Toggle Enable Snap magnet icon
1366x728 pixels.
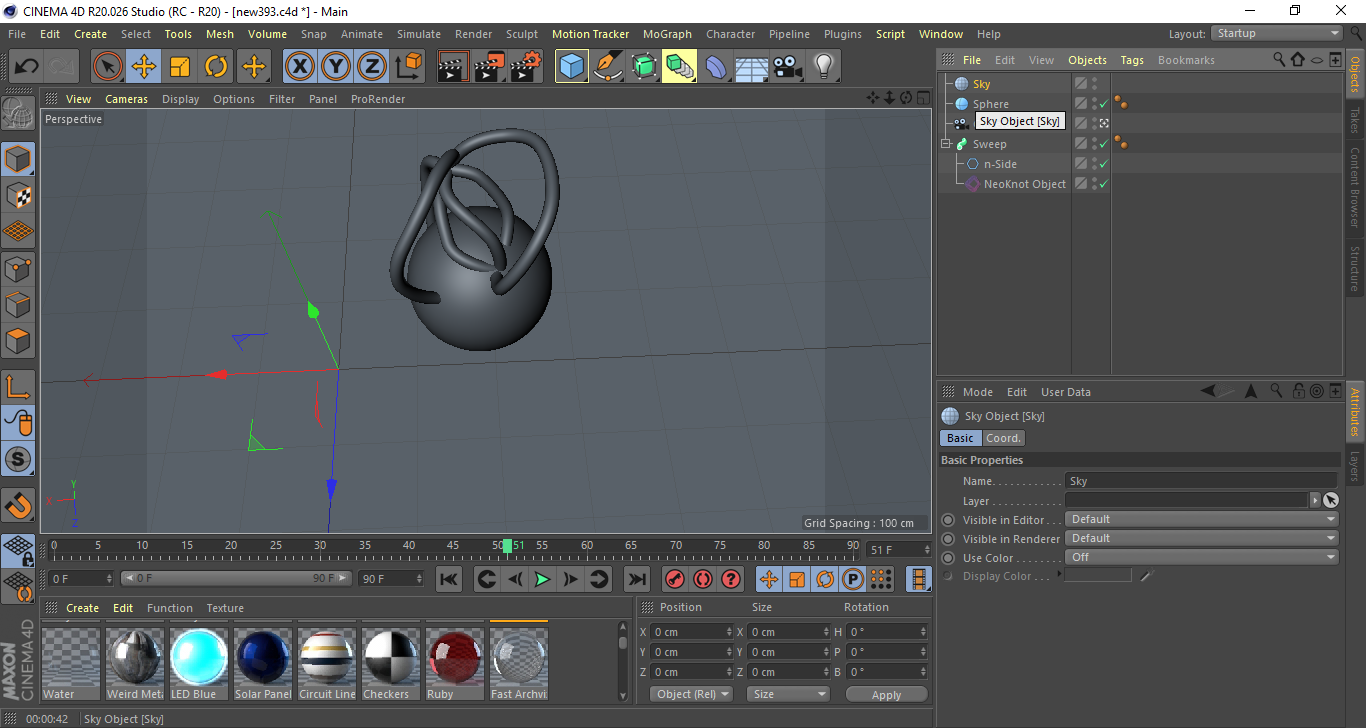[x=18, y=504]
